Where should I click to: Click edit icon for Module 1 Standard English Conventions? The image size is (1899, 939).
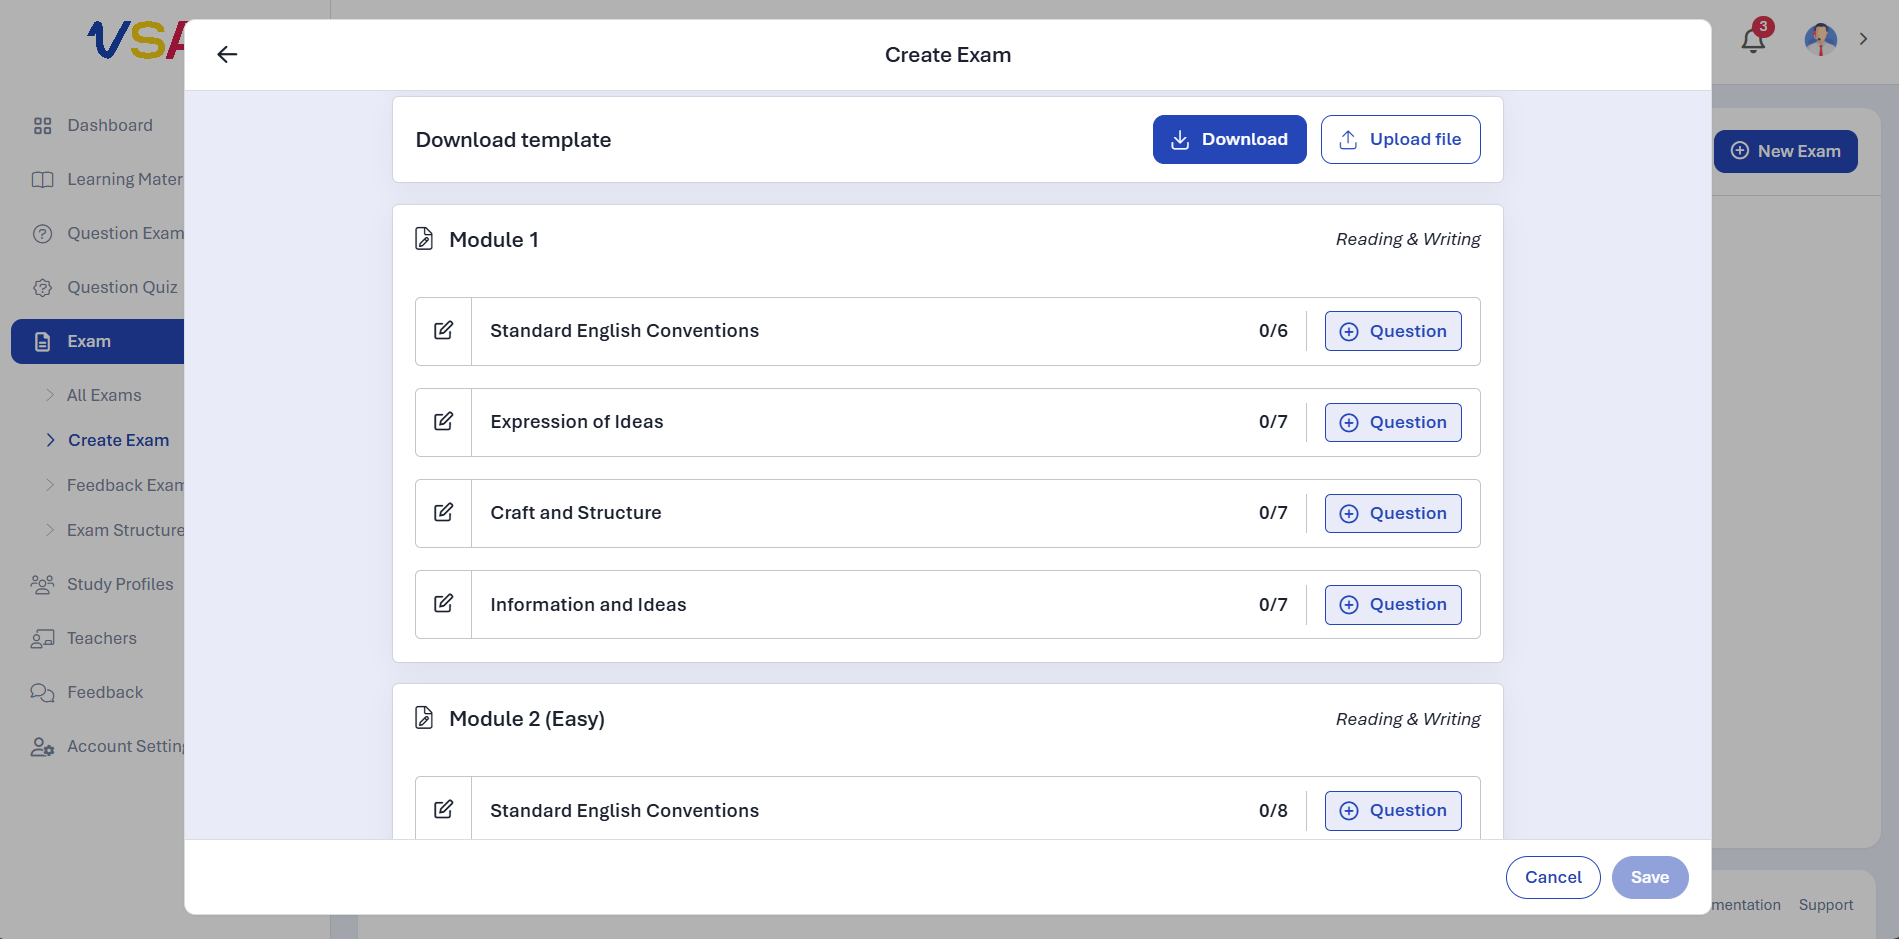pyautogui.click(x=443, y=331)
